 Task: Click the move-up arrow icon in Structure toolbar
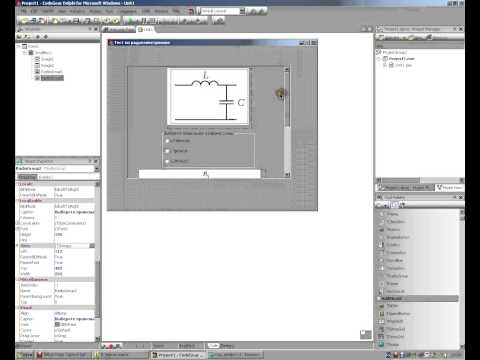[38, 37]
